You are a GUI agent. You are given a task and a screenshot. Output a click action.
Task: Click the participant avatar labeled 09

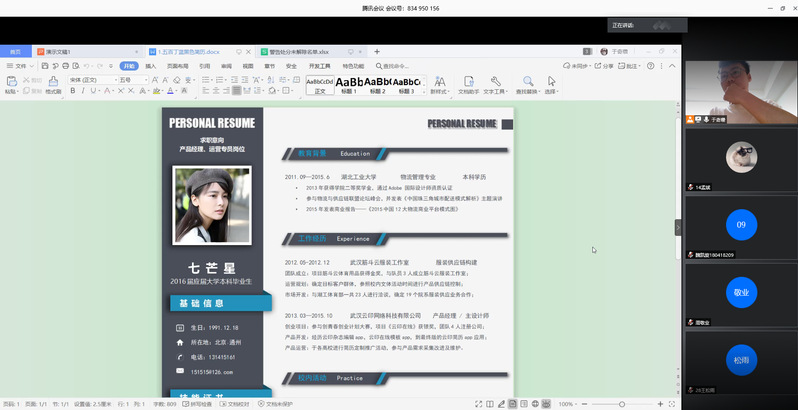pyautogui.click(x=741, y=224)
